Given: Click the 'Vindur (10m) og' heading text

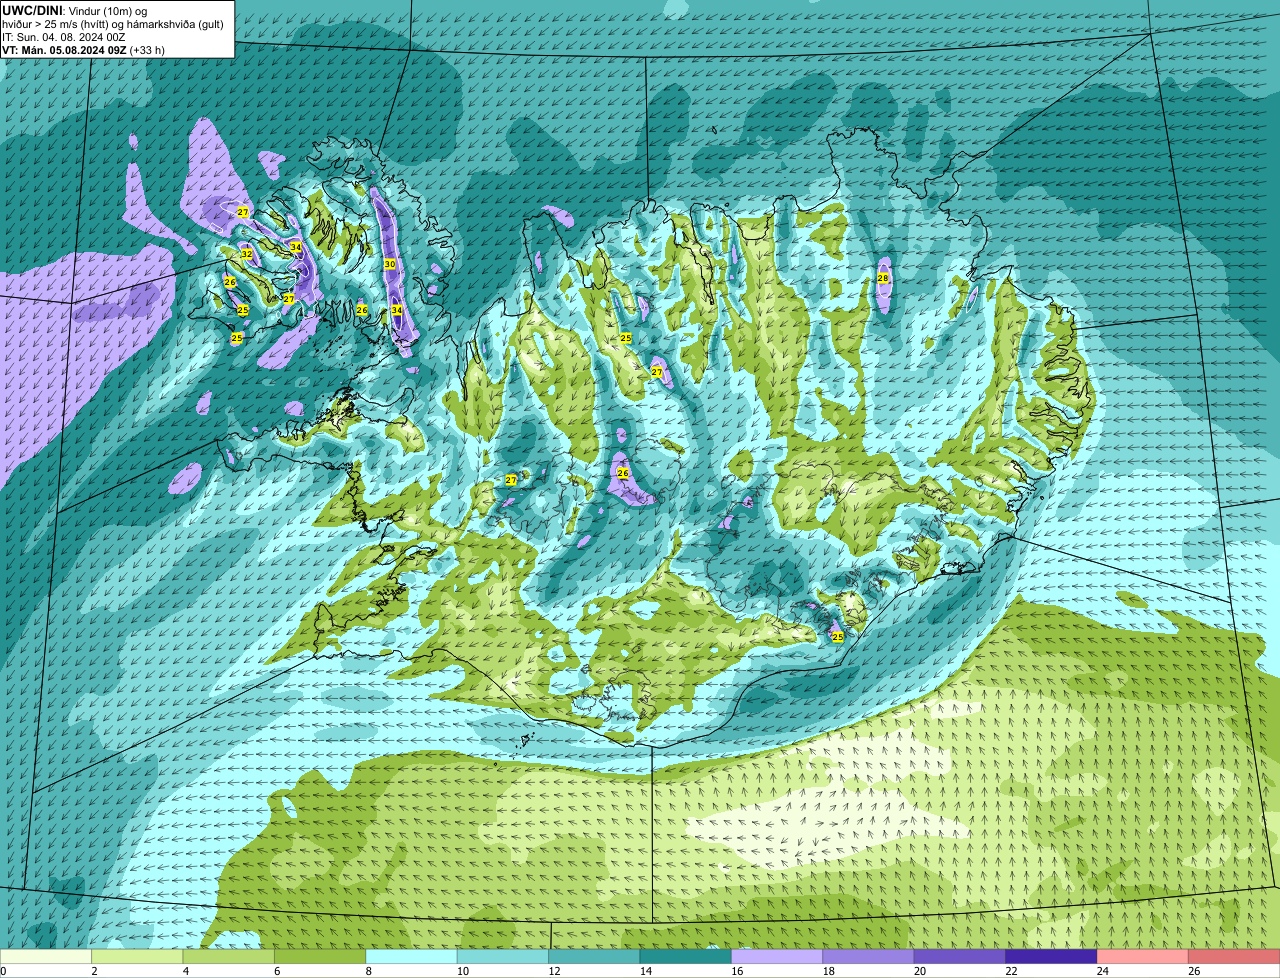Looking at the screenshot, I should tap(107, 11).
